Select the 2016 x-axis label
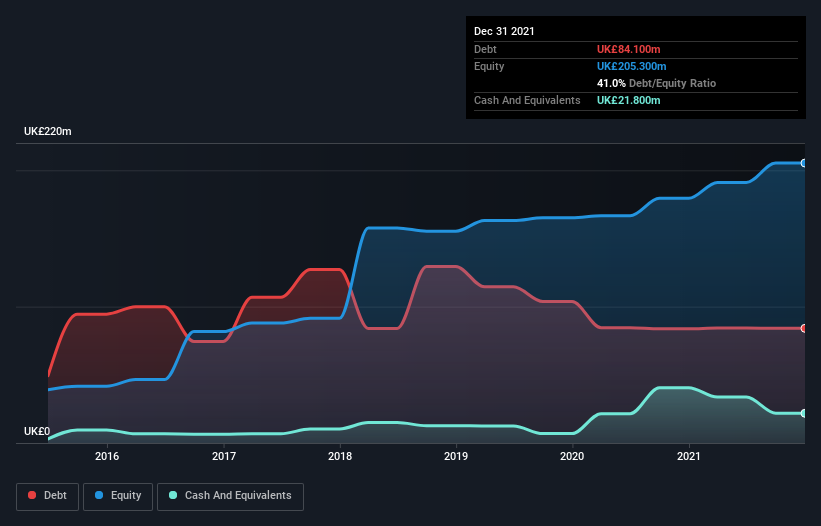This screenshot has height=526, width=821. (x=107, y=456)
